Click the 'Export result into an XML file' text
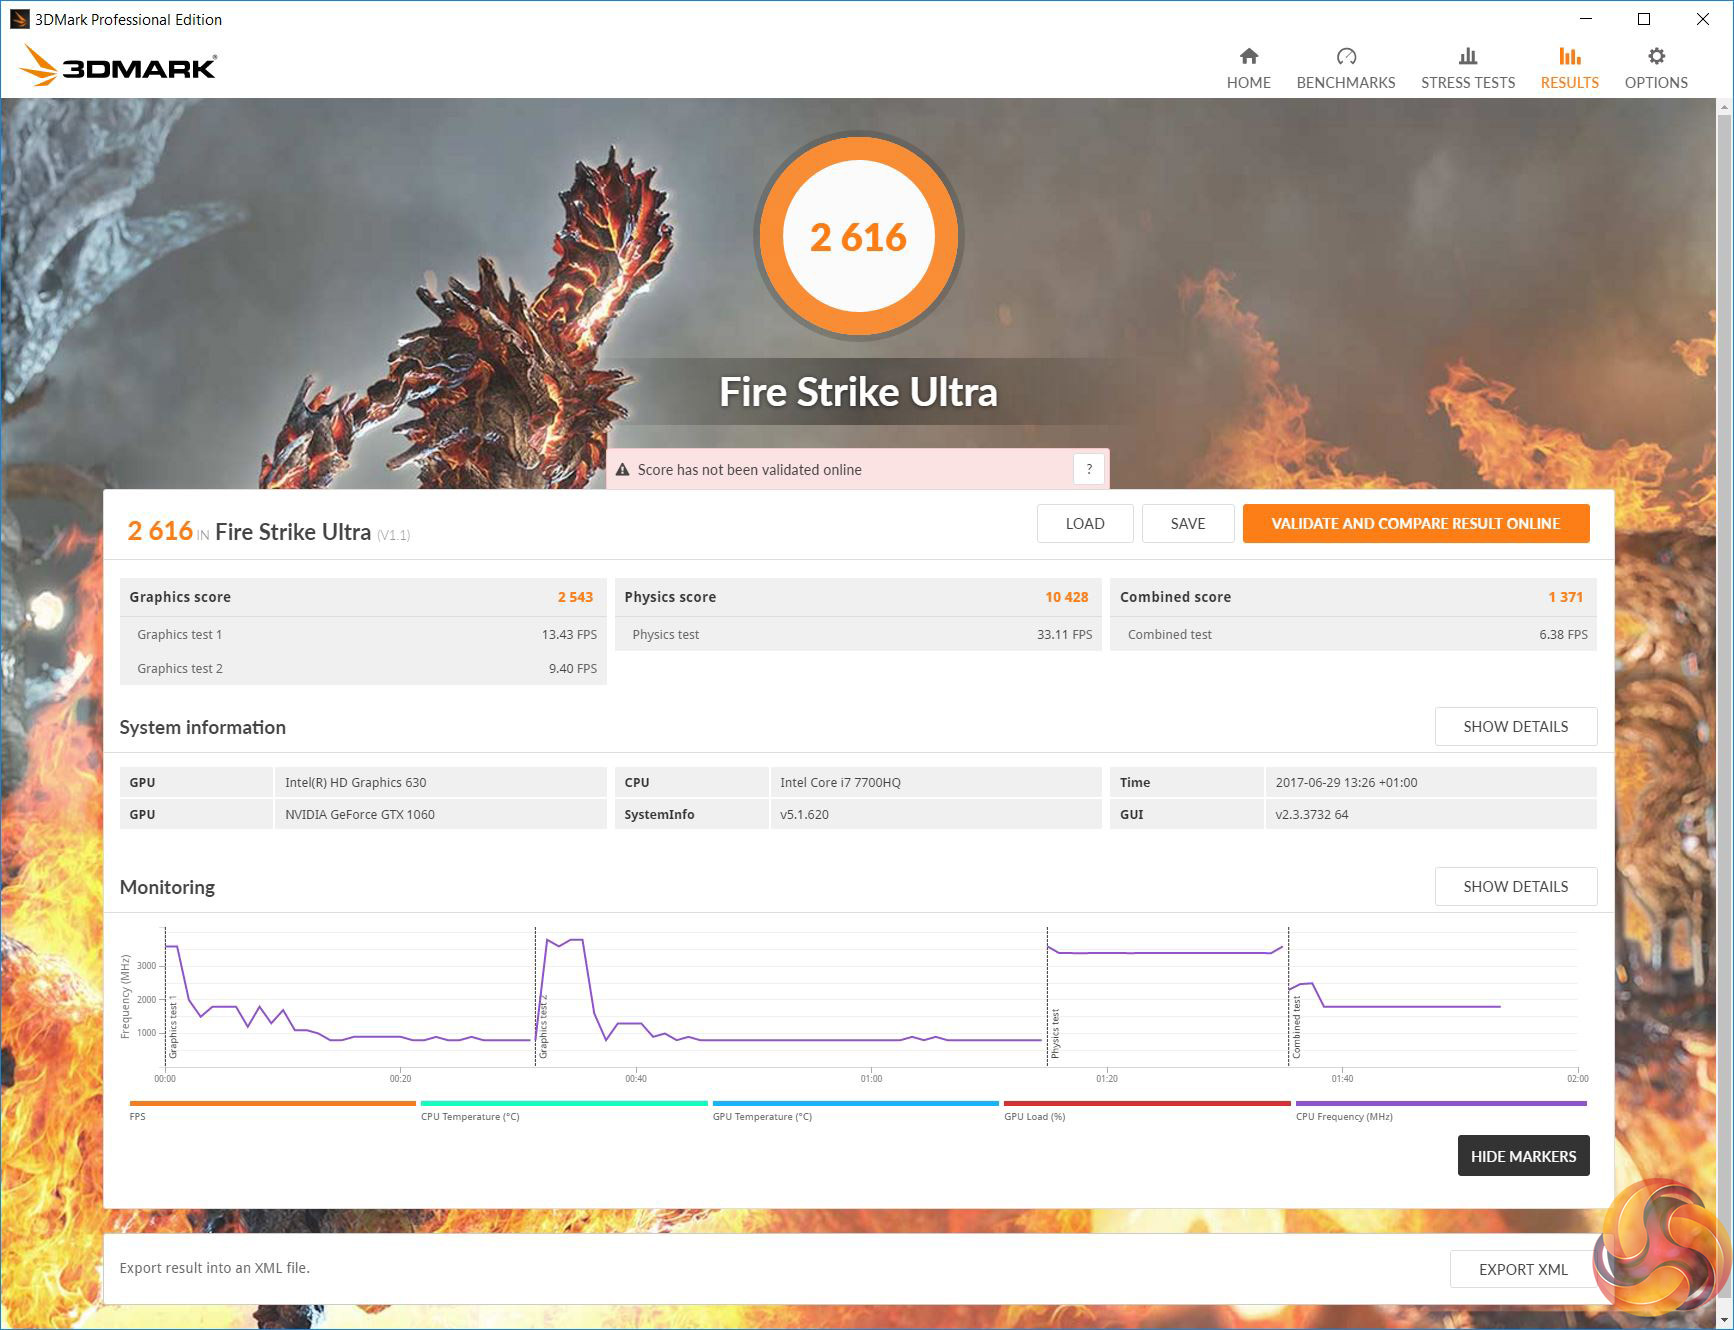Image resolution: width=1734 pixels, height=1330 pixels. point(215,1268)
